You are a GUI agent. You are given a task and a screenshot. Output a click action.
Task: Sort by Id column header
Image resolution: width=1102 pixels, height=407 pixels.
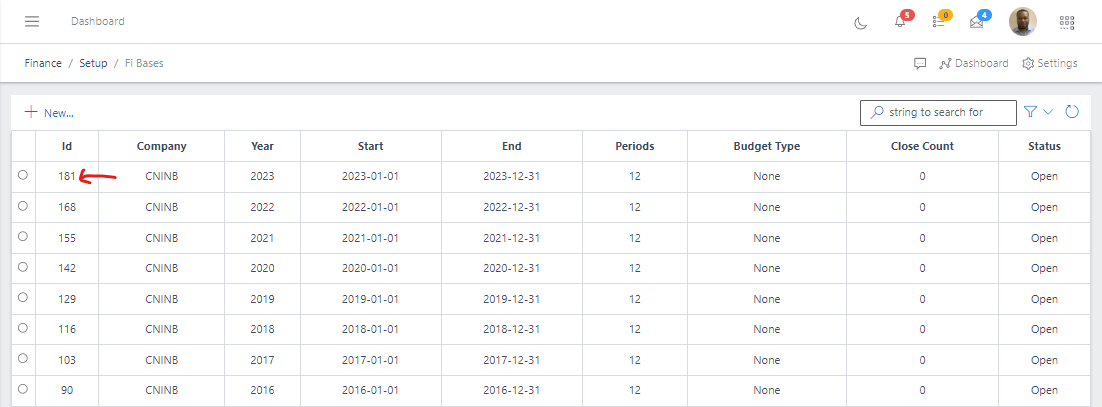[67, 146]
